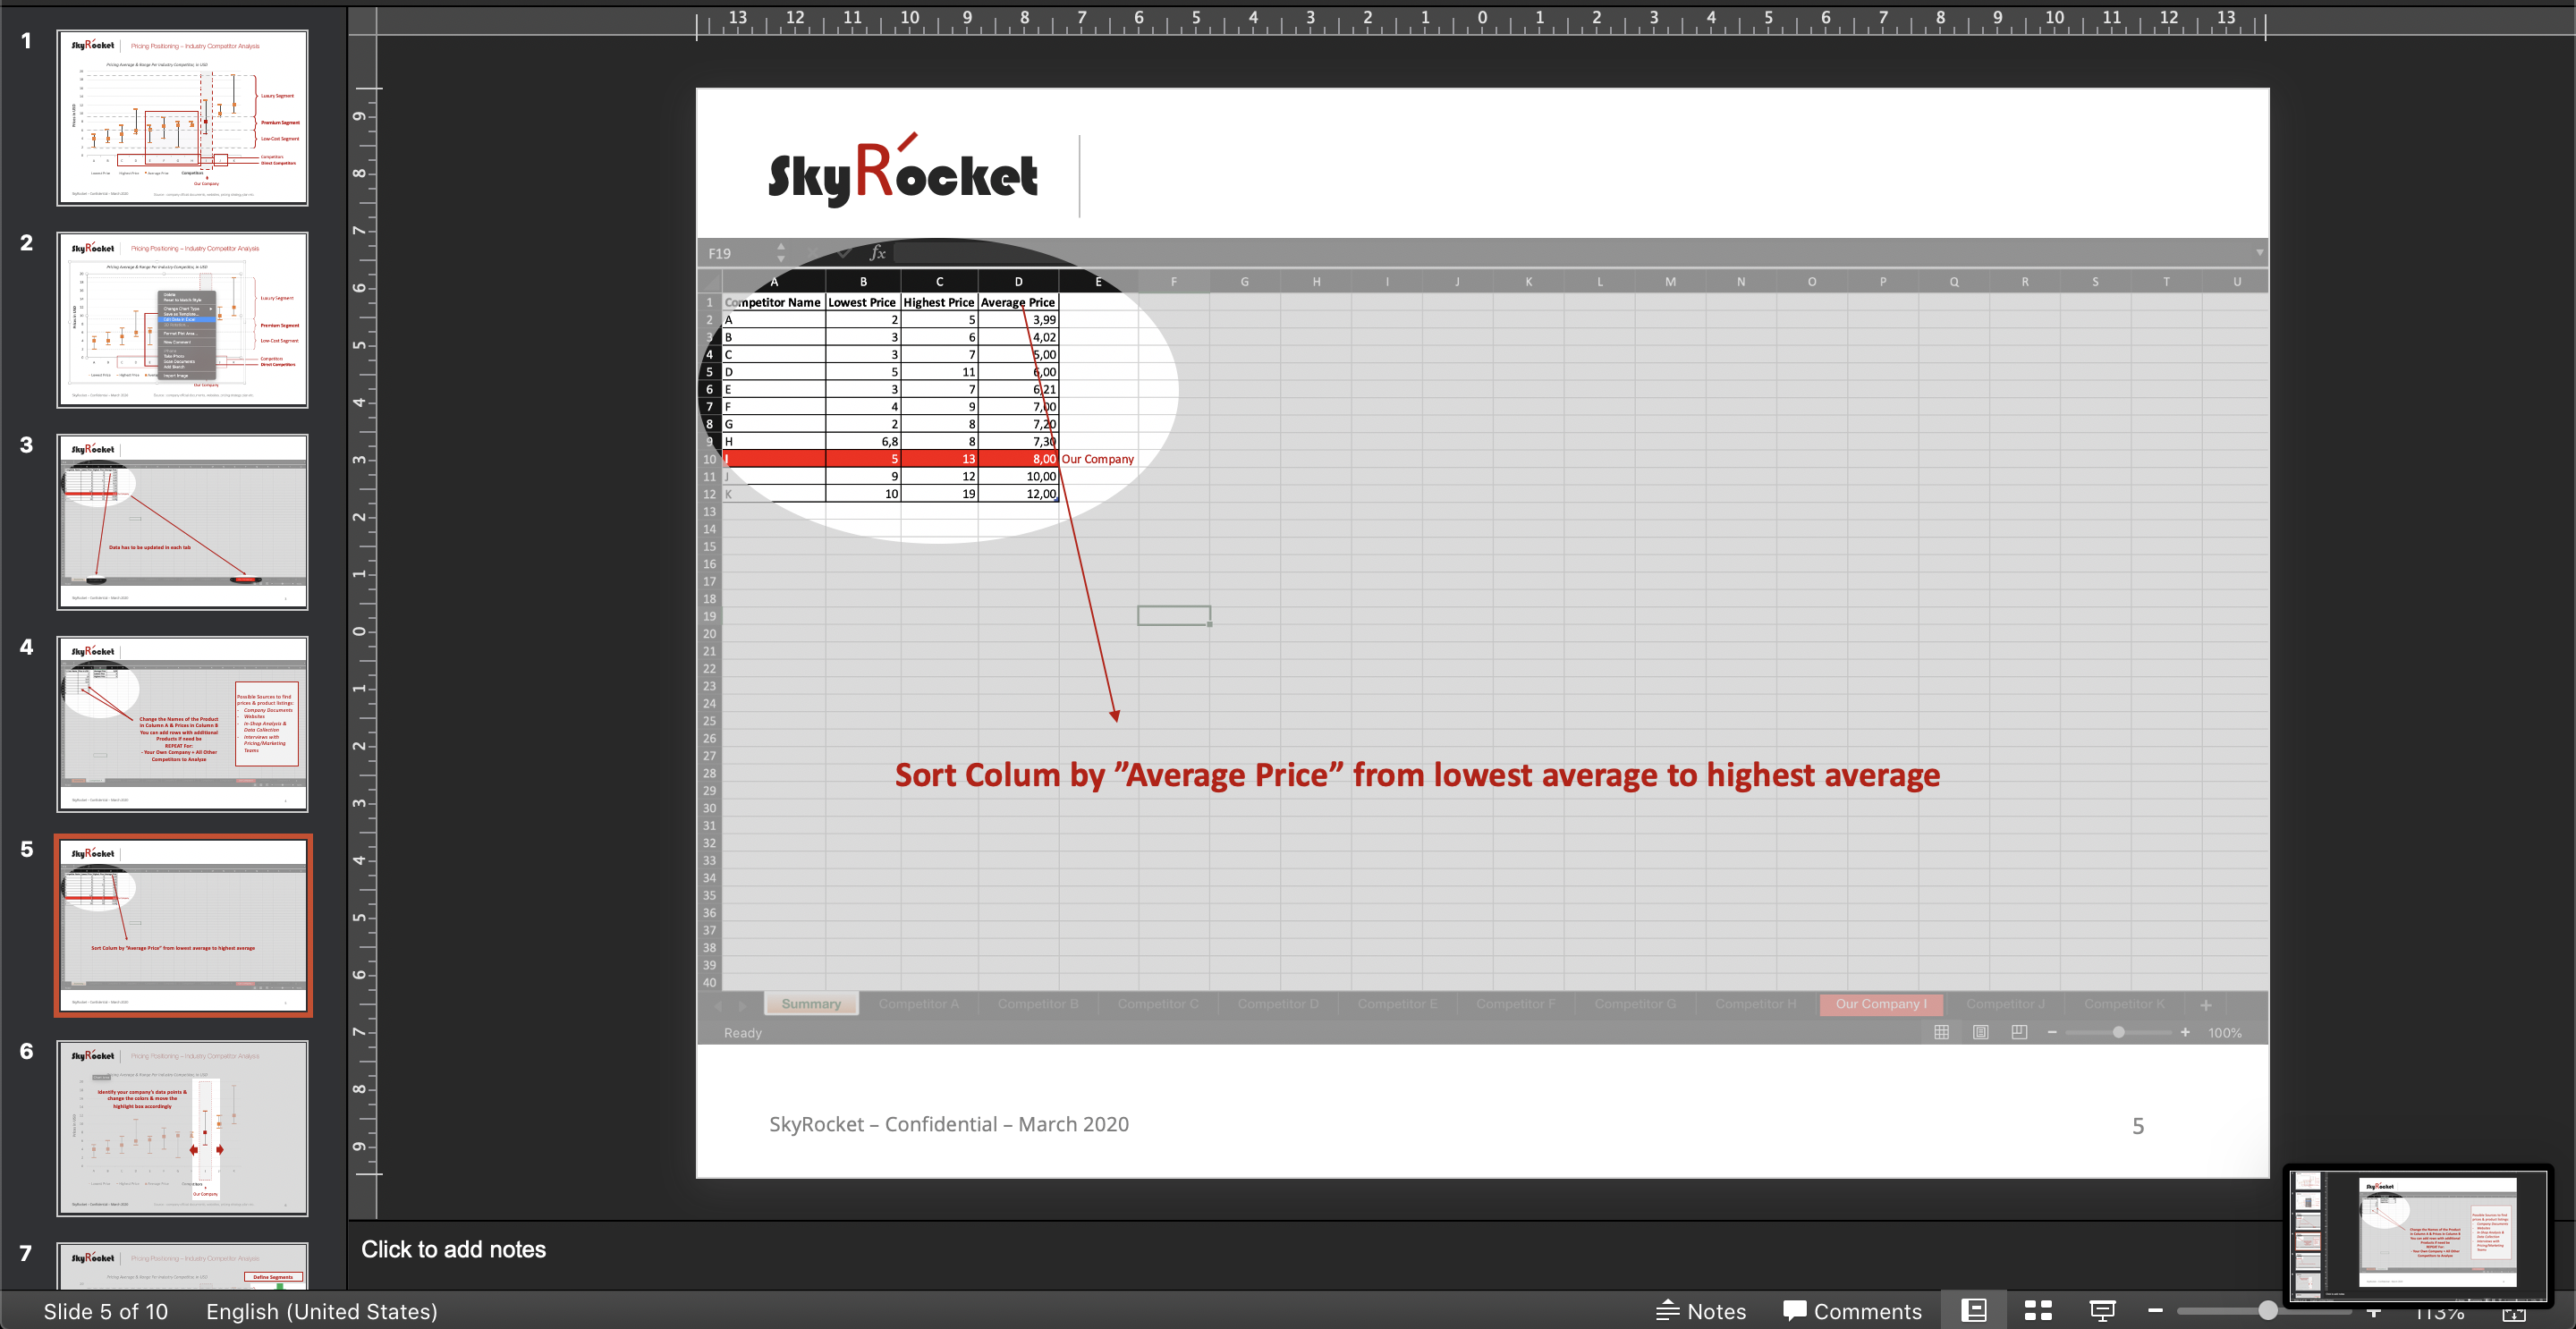Select slide 1 thumbnail
The image size is (2576, 1329).
182,117
